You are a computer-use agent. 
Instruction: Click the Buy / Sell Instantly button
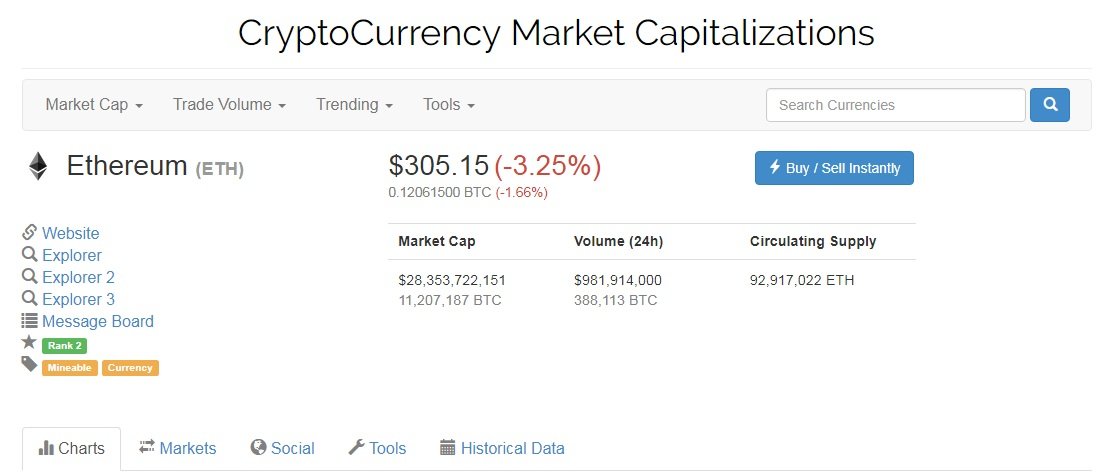pos(834,168)
